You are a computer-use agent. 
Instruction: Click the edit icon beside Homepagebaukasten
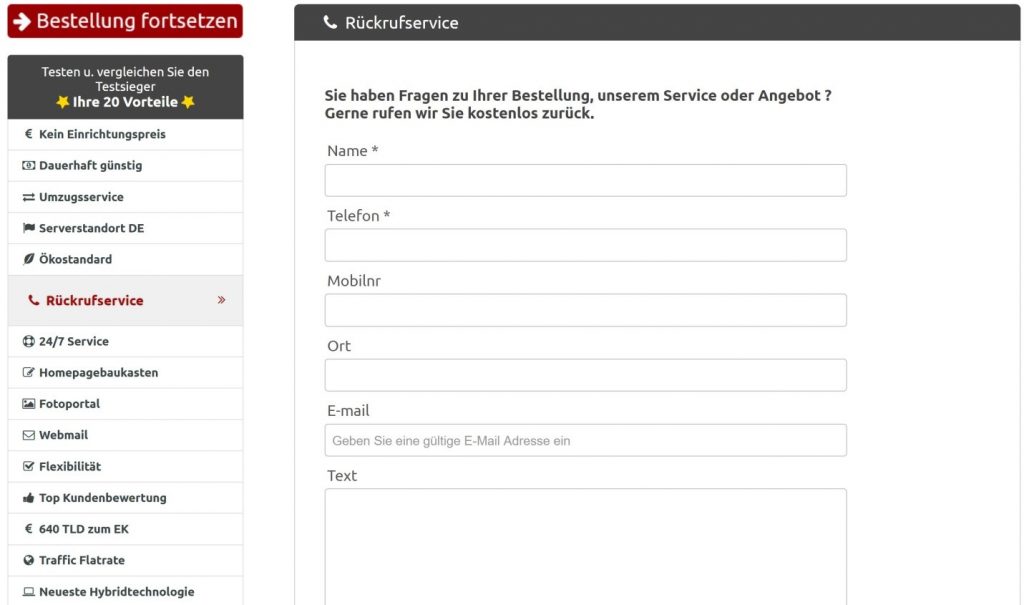(28, 372)
